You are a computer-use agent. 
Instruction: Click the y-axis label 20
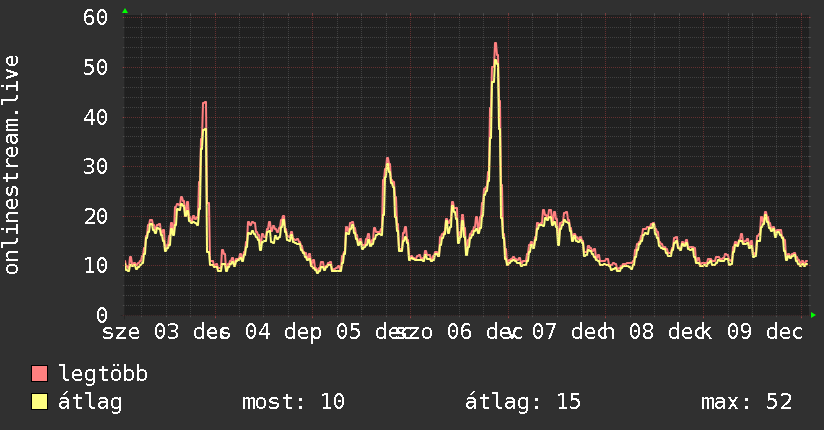(x=96, y=216)
